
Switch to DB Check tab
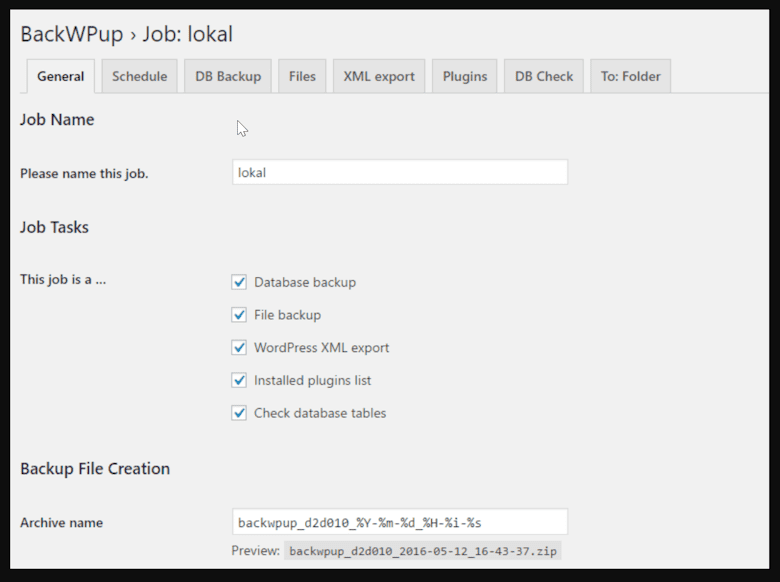tap(544, 76)
